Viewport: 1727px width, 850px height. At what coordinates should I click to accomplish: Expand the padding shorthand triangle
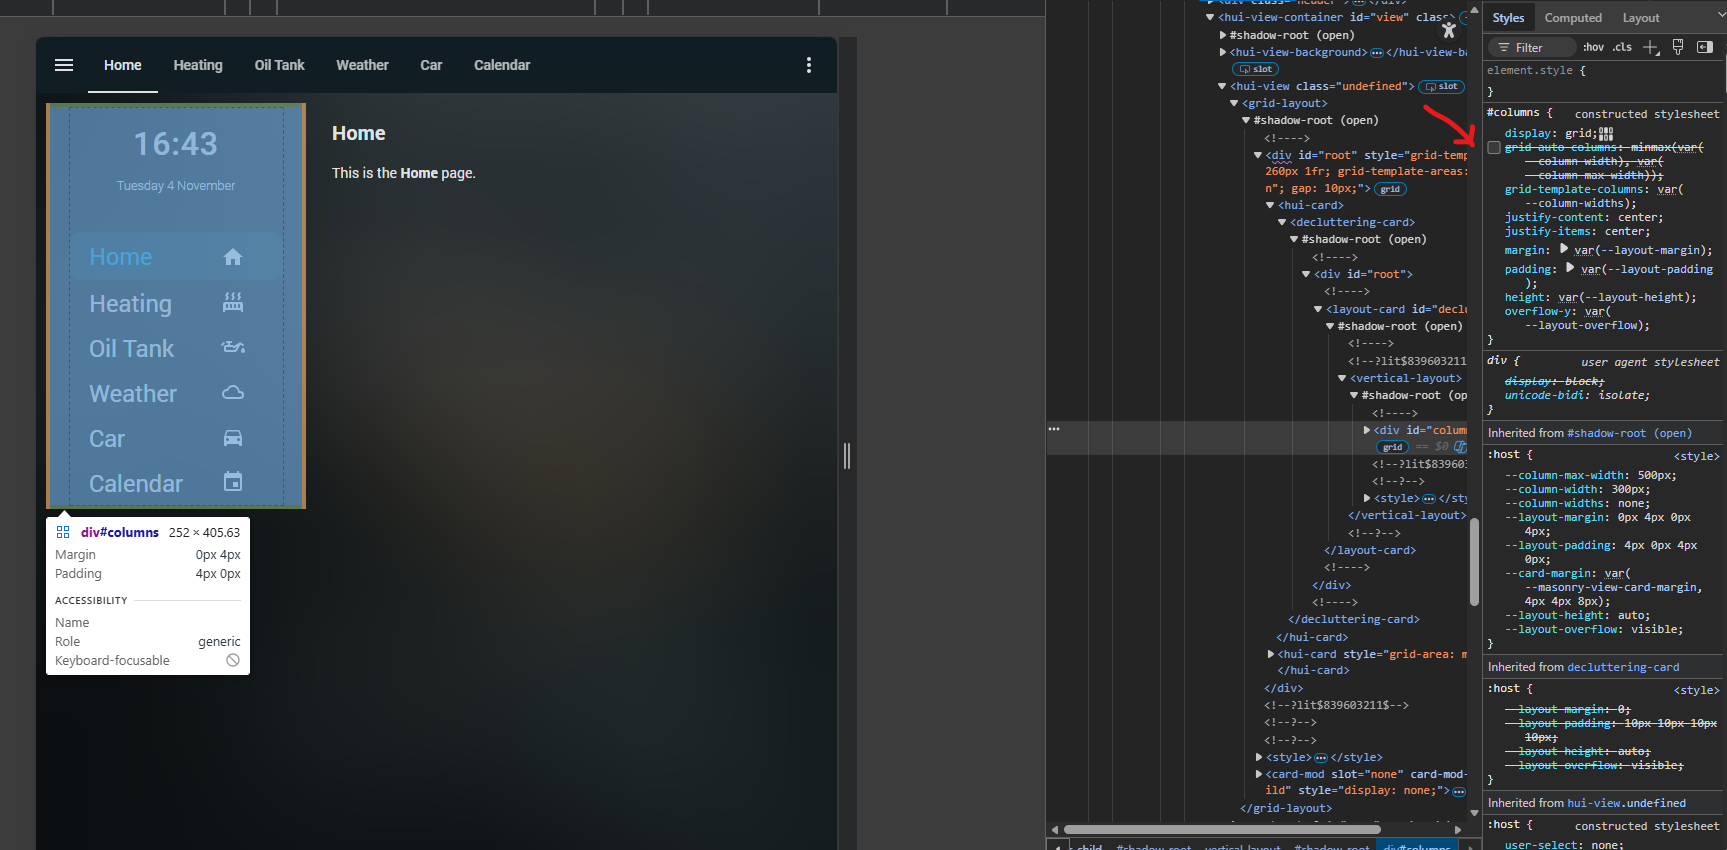coord(1571,268)
